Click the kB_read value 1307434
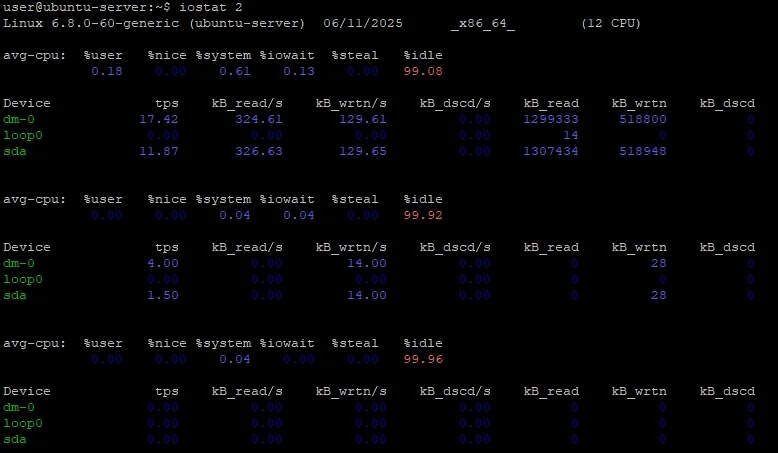The height and width of the screenshot is (453, 778). coord(551,151)
